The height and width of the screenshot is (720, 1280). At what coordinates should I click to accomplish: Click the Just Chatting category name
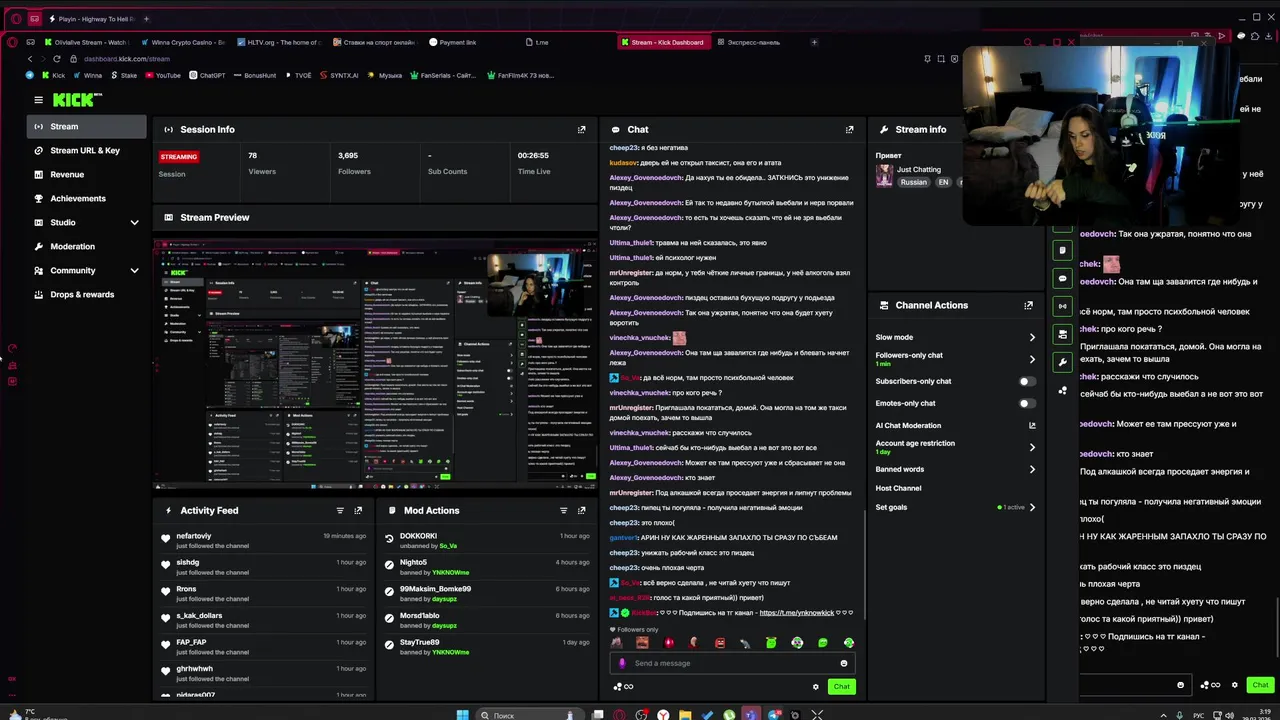(x=918, y=169)
